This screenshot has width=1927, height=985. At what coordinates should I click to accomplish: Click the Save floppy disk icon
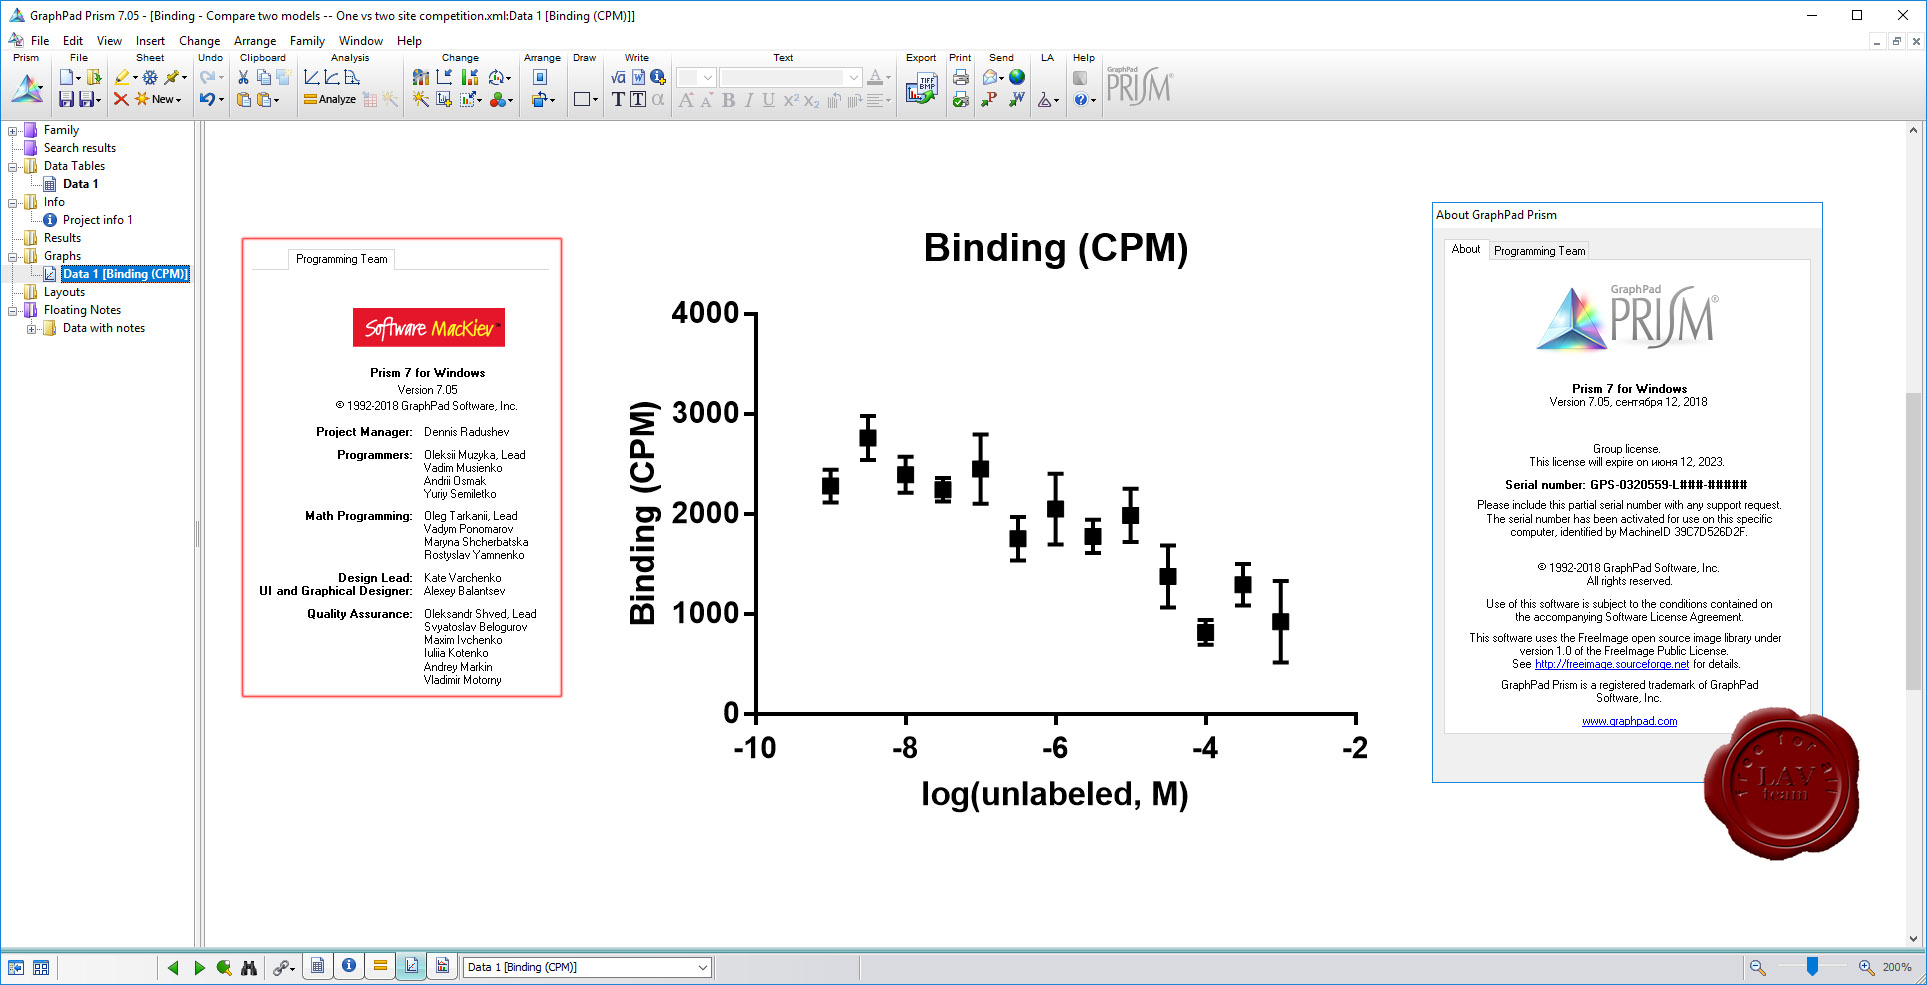66,99
